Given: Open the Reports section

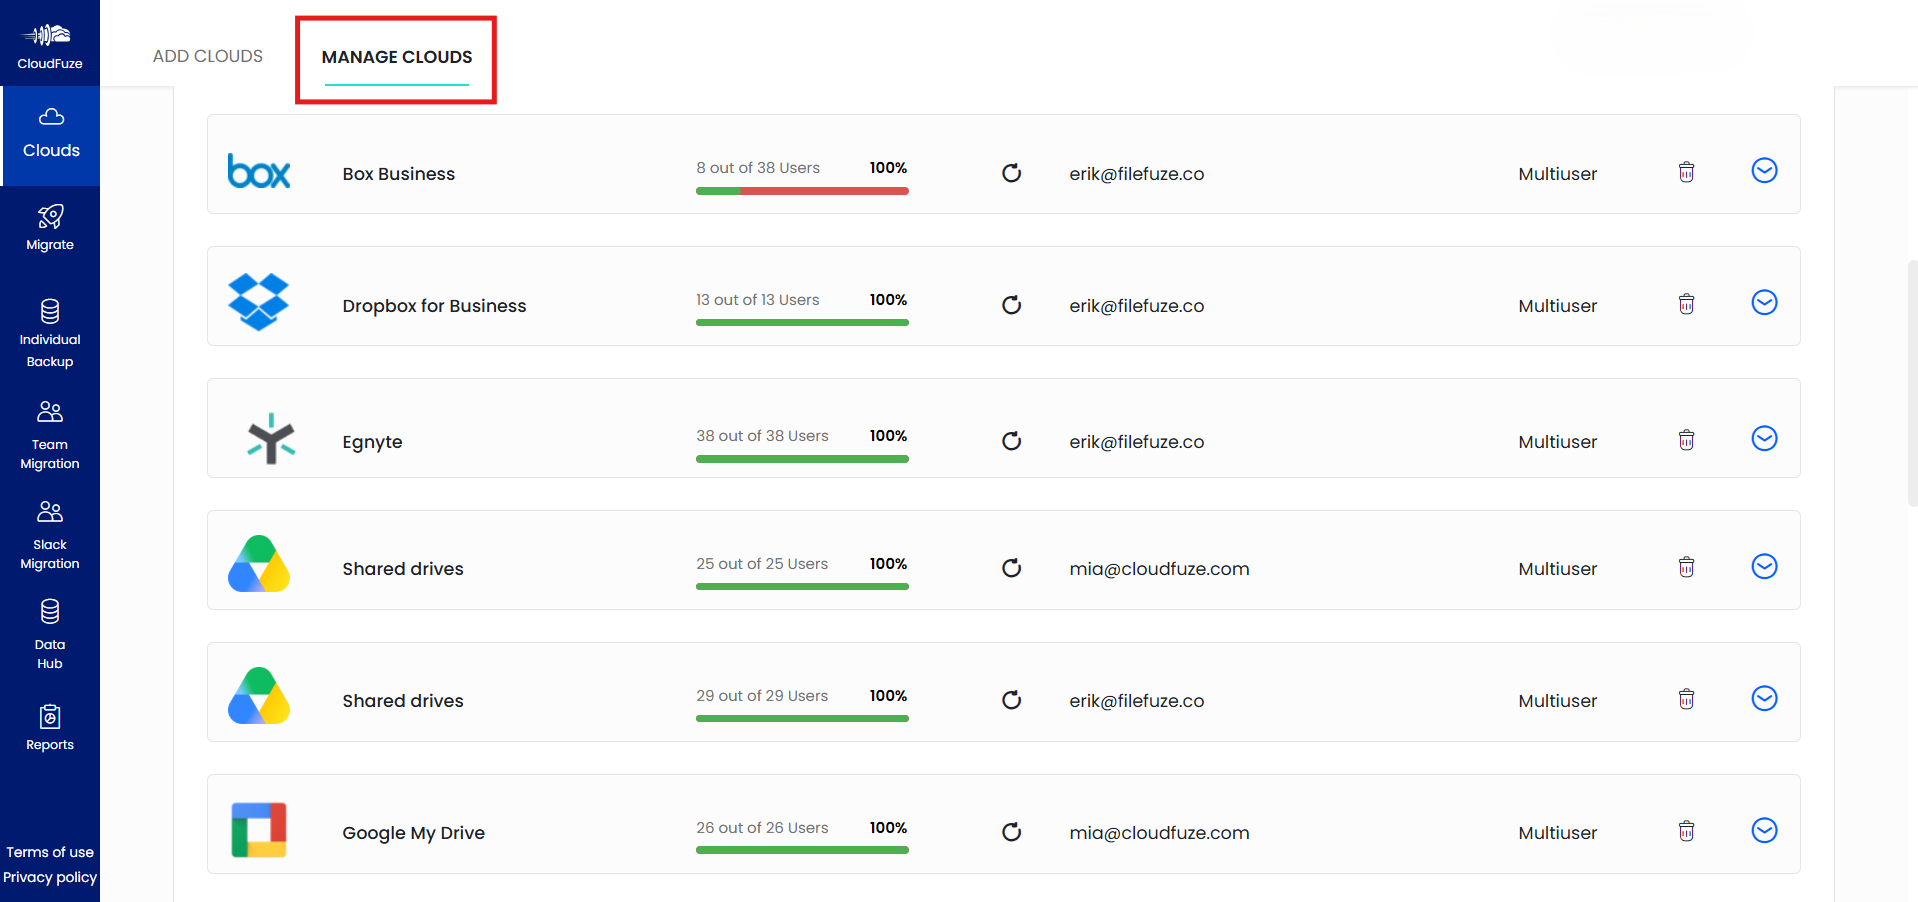Looking at the screenshot, I should tap(50, 728).
